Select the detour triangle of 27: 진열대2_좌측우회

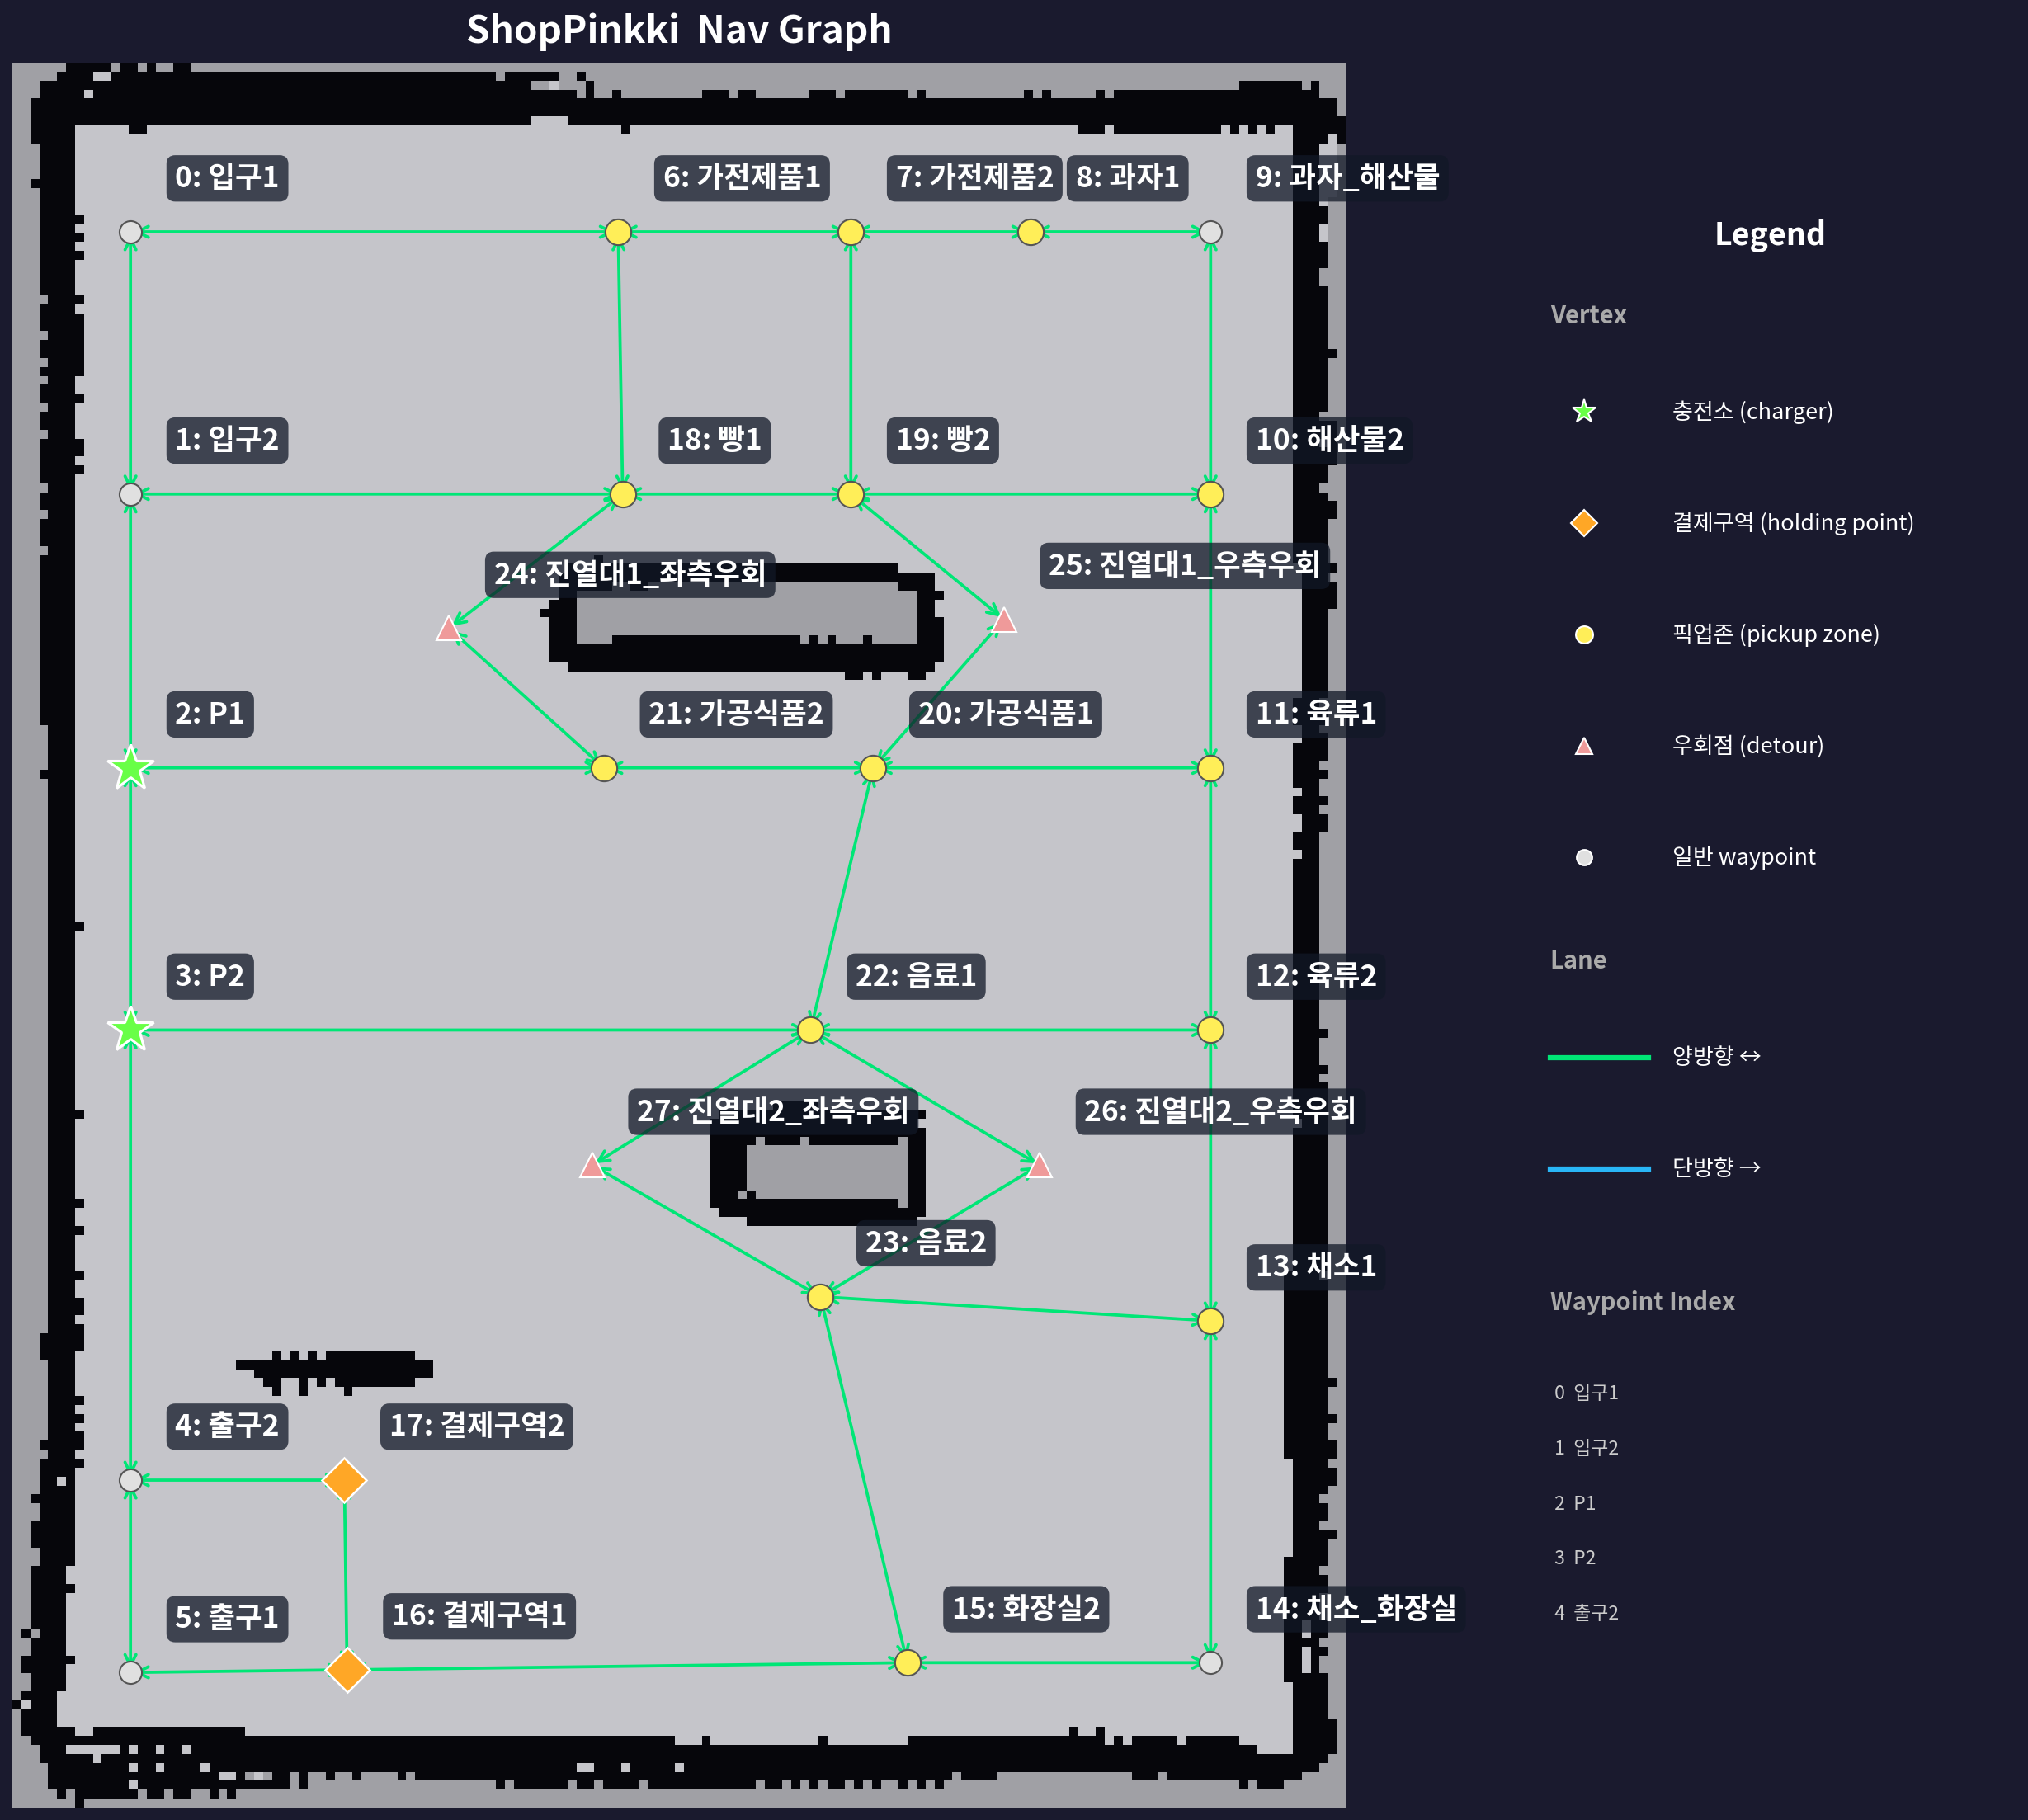[593, 1166]
